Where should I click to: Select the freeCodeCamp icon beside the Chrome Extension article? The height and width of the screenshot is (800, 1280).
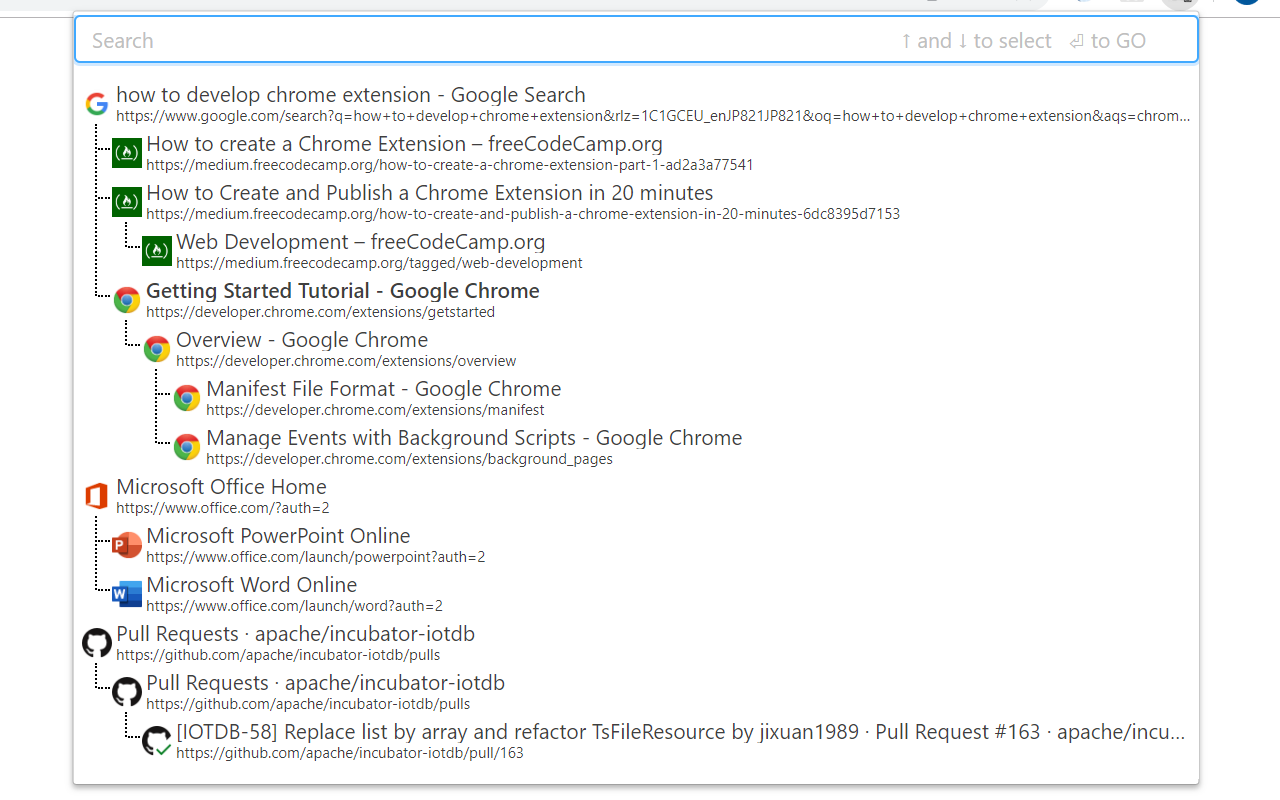(126, 153)
